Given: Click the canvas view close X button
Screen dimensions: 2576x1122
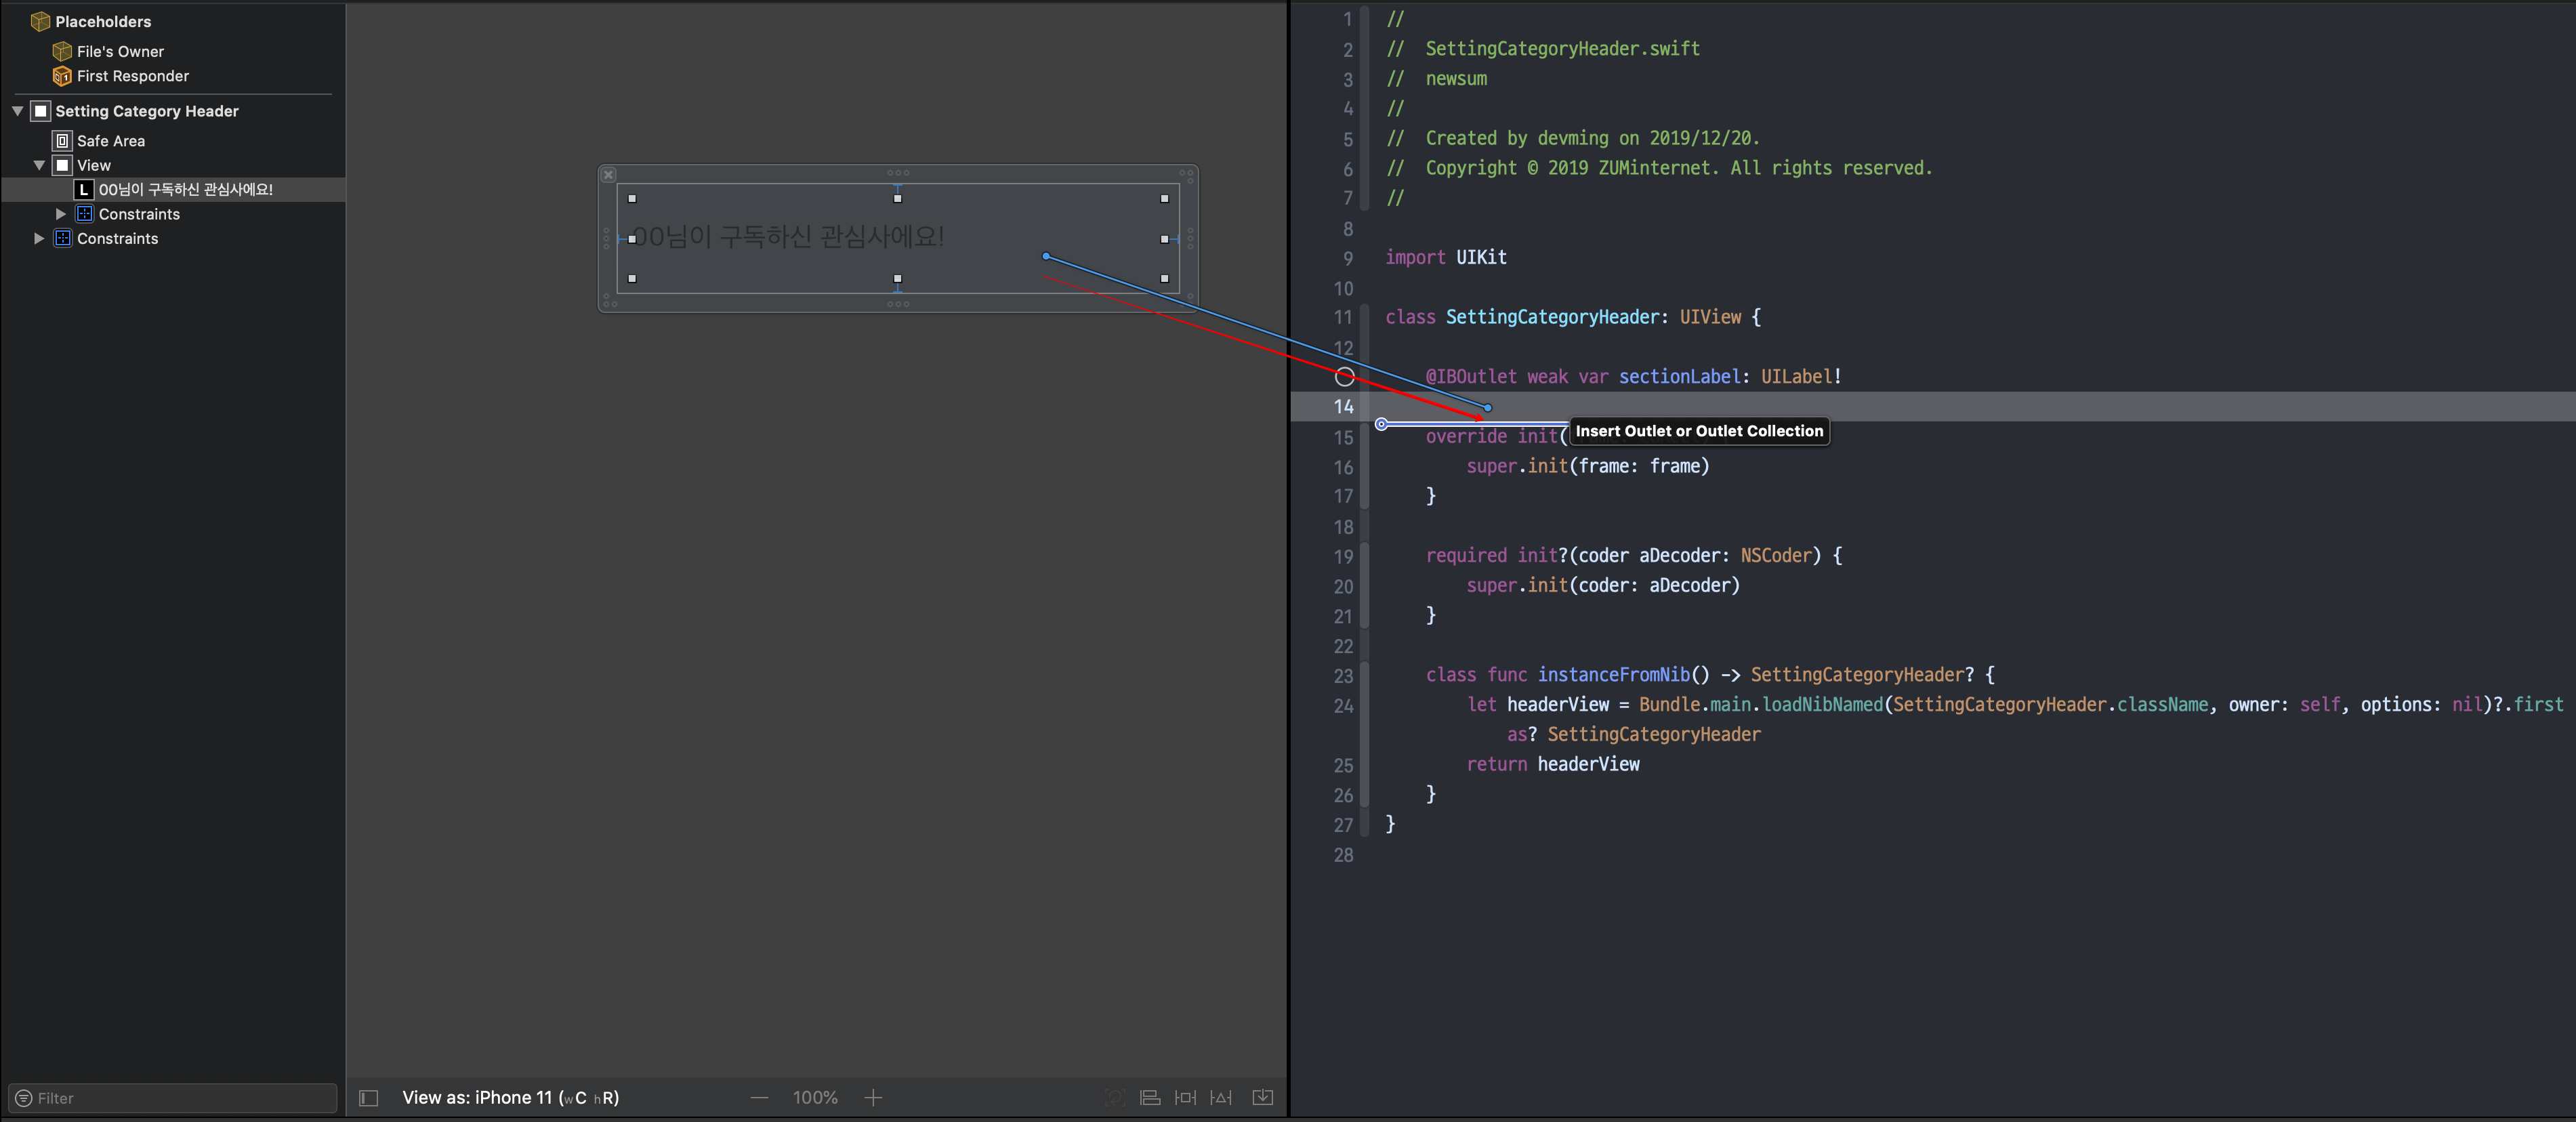Looking at the screenshot, I should [608, 175].
